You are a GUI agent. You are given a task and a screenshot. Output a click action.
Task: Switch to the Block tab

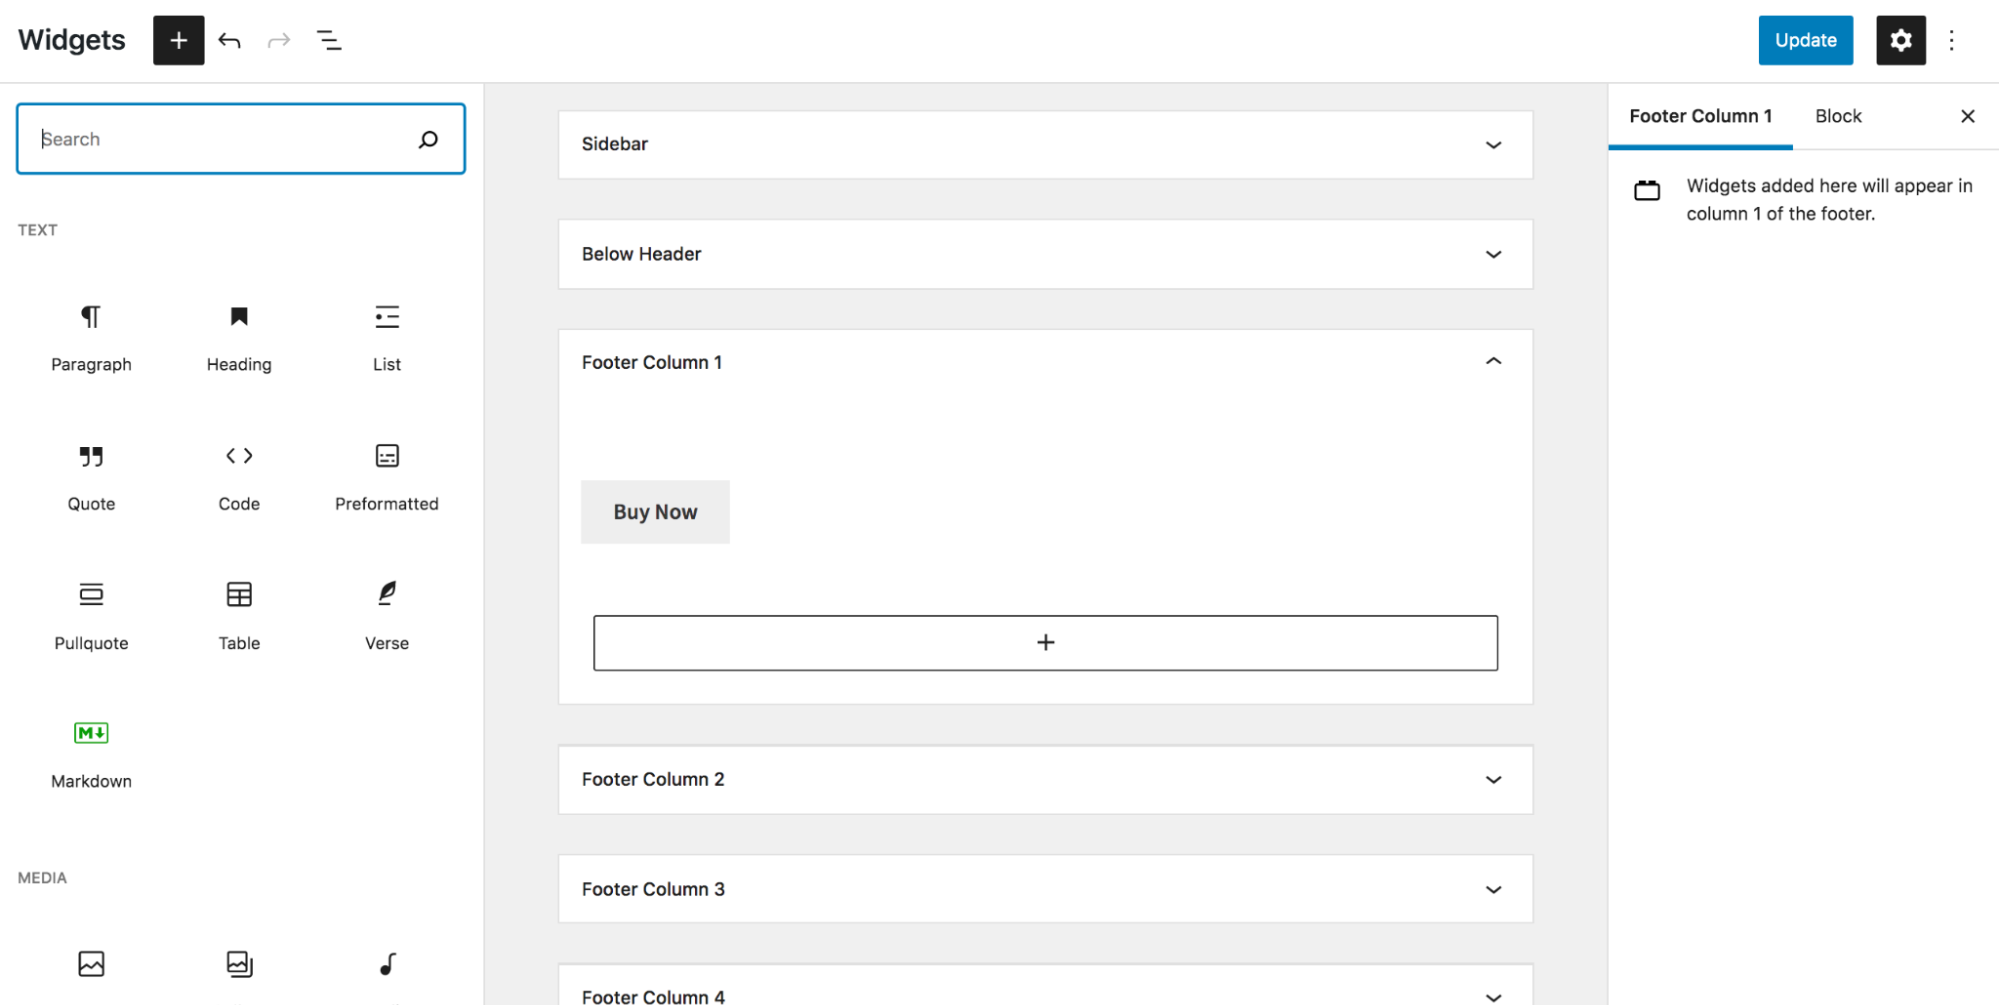(x=1838, y=116)
